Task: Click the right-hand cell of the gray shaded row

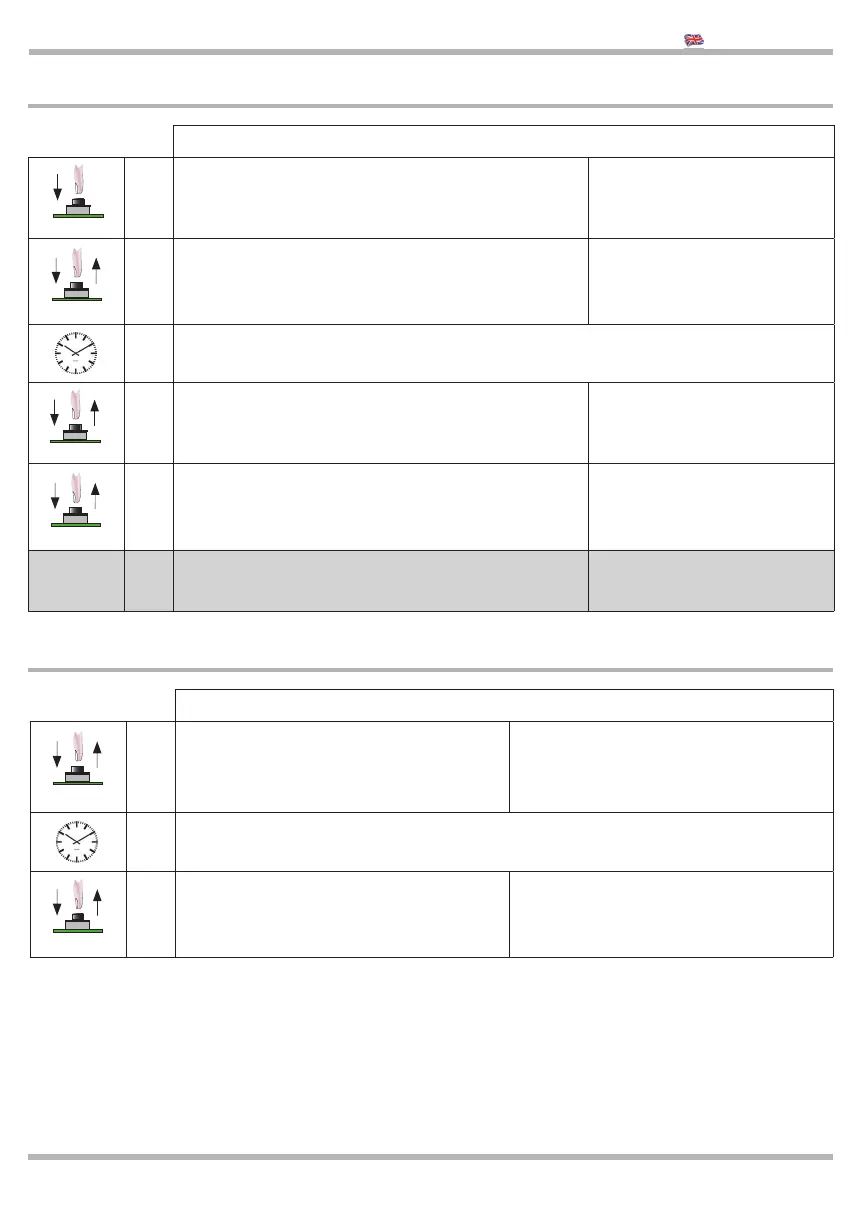Action: click(711, 580)
